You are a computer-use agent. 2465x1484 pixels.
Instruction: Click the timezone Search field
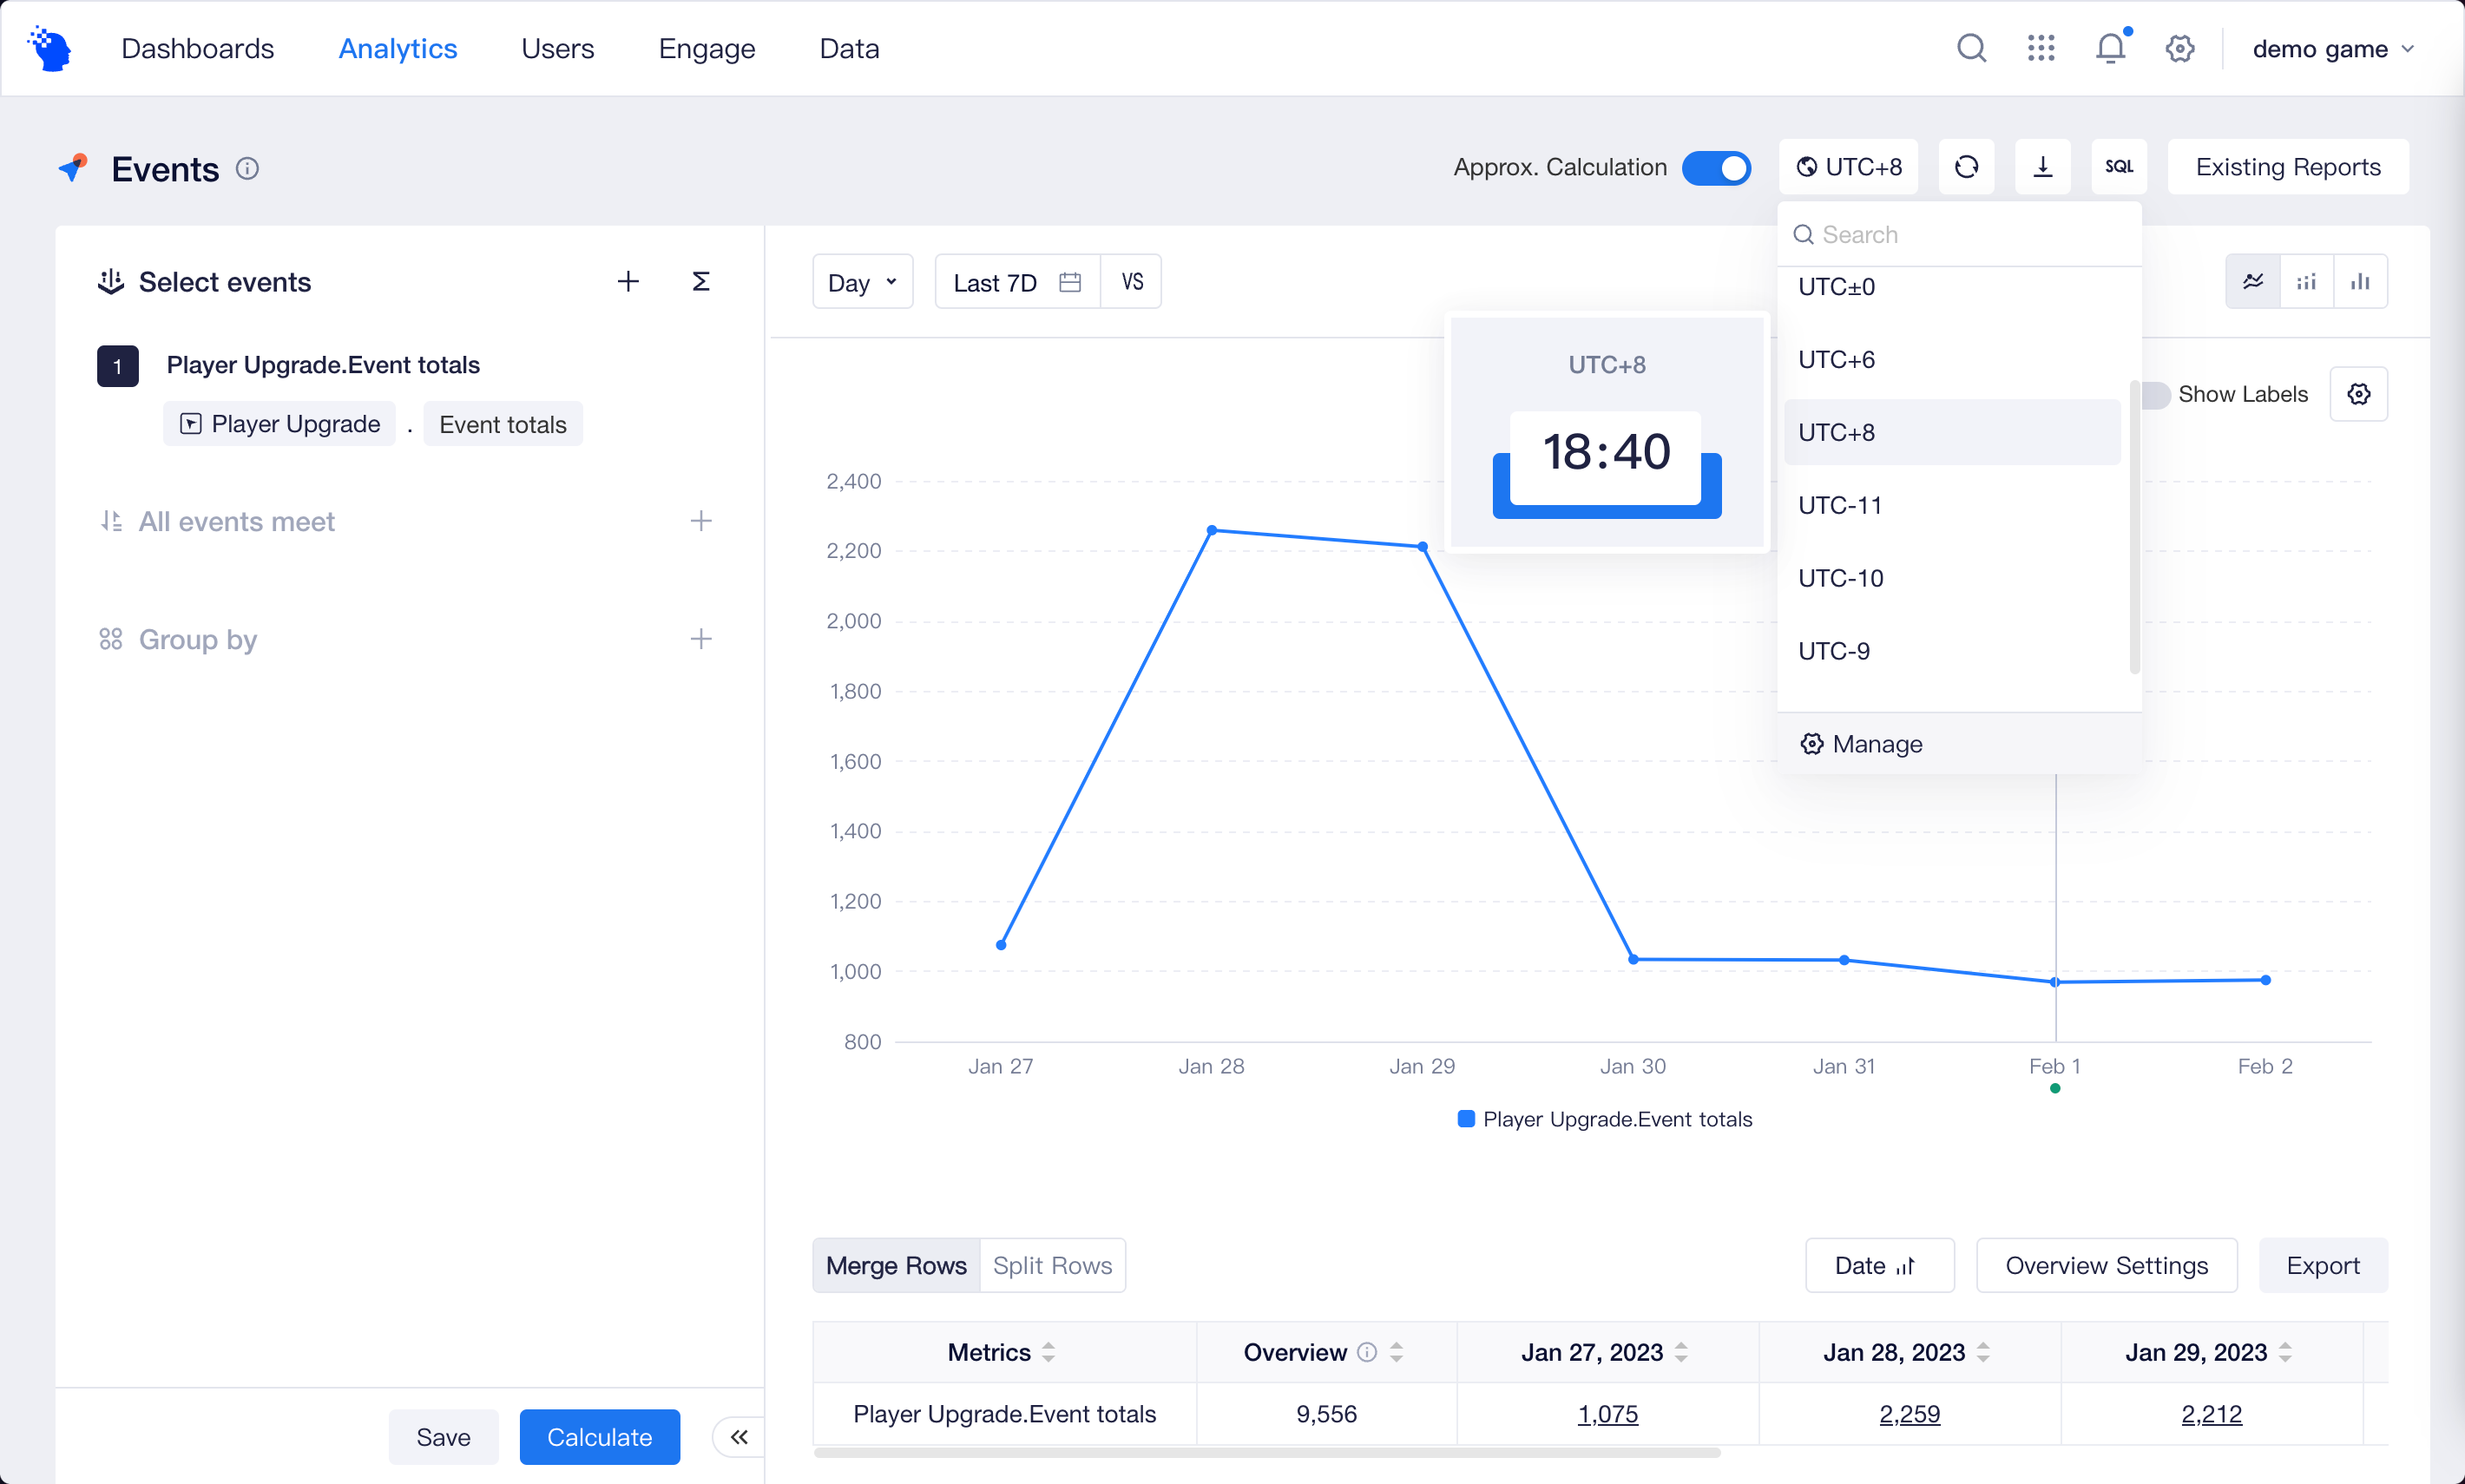1959,234
